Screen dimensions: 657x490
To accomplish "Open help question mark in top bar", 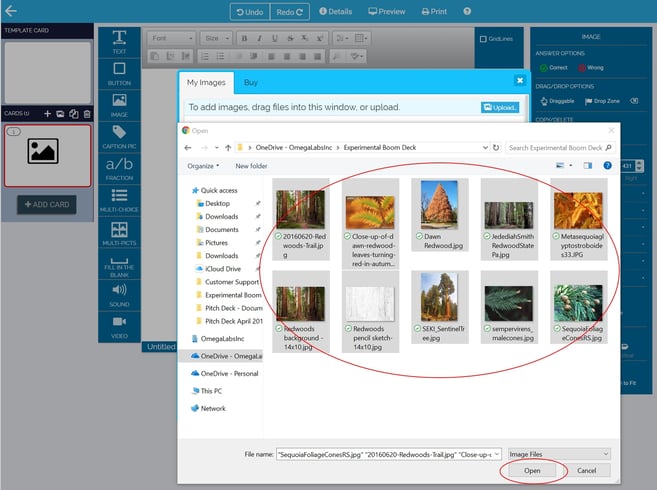I will tap(467, 11).
